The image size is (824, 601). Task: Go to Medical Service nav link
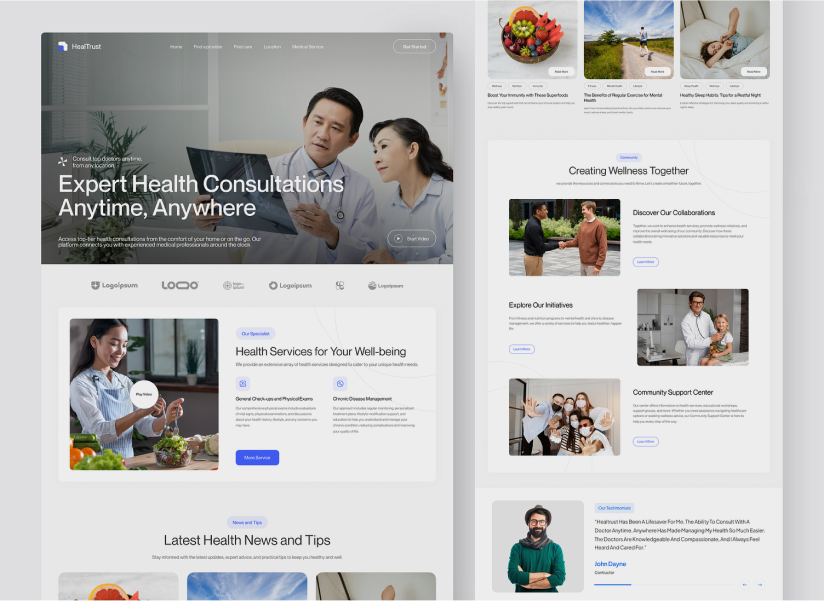tap(307, 46)
